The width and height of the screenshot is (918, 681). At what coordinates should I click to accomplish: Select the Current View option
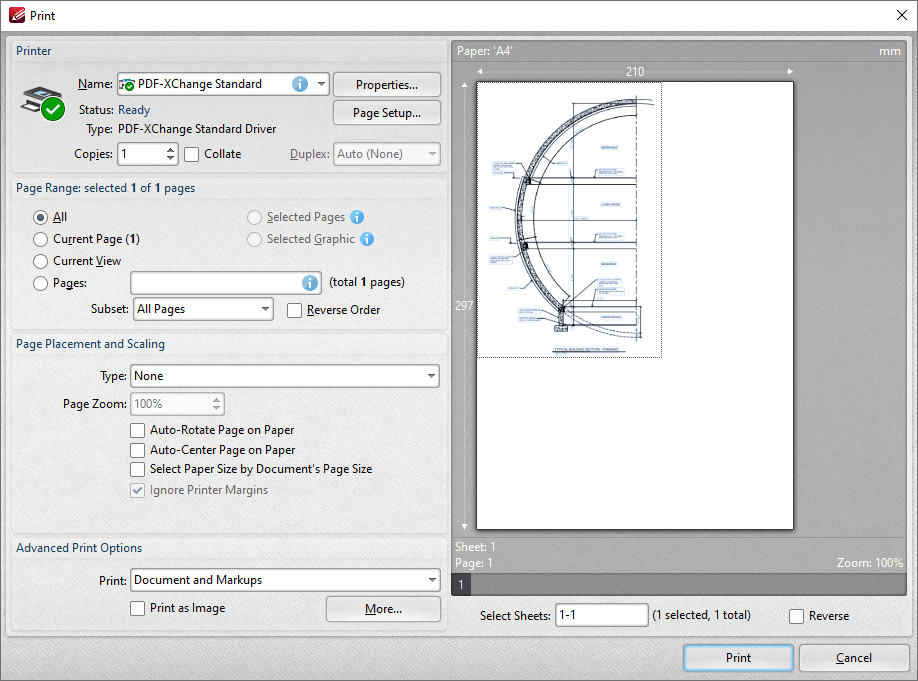point(40,261)
